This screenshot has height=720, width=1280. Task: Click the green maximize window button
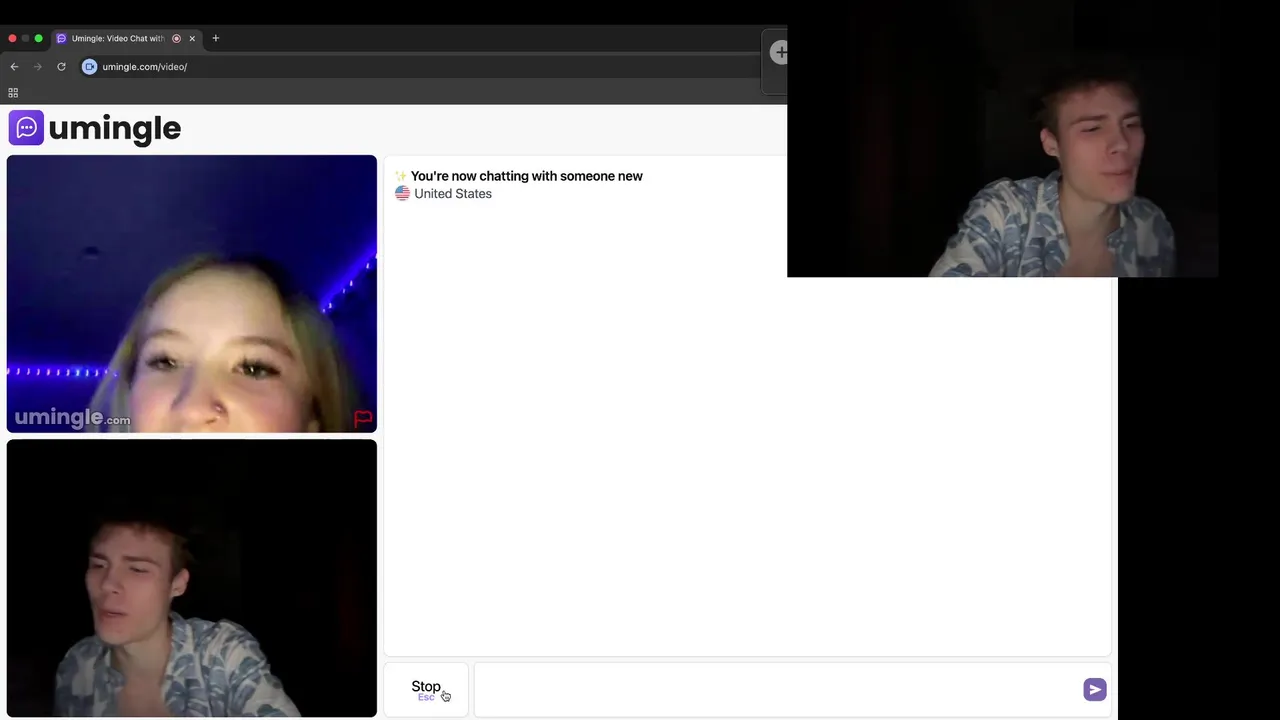tap(38, 38)
